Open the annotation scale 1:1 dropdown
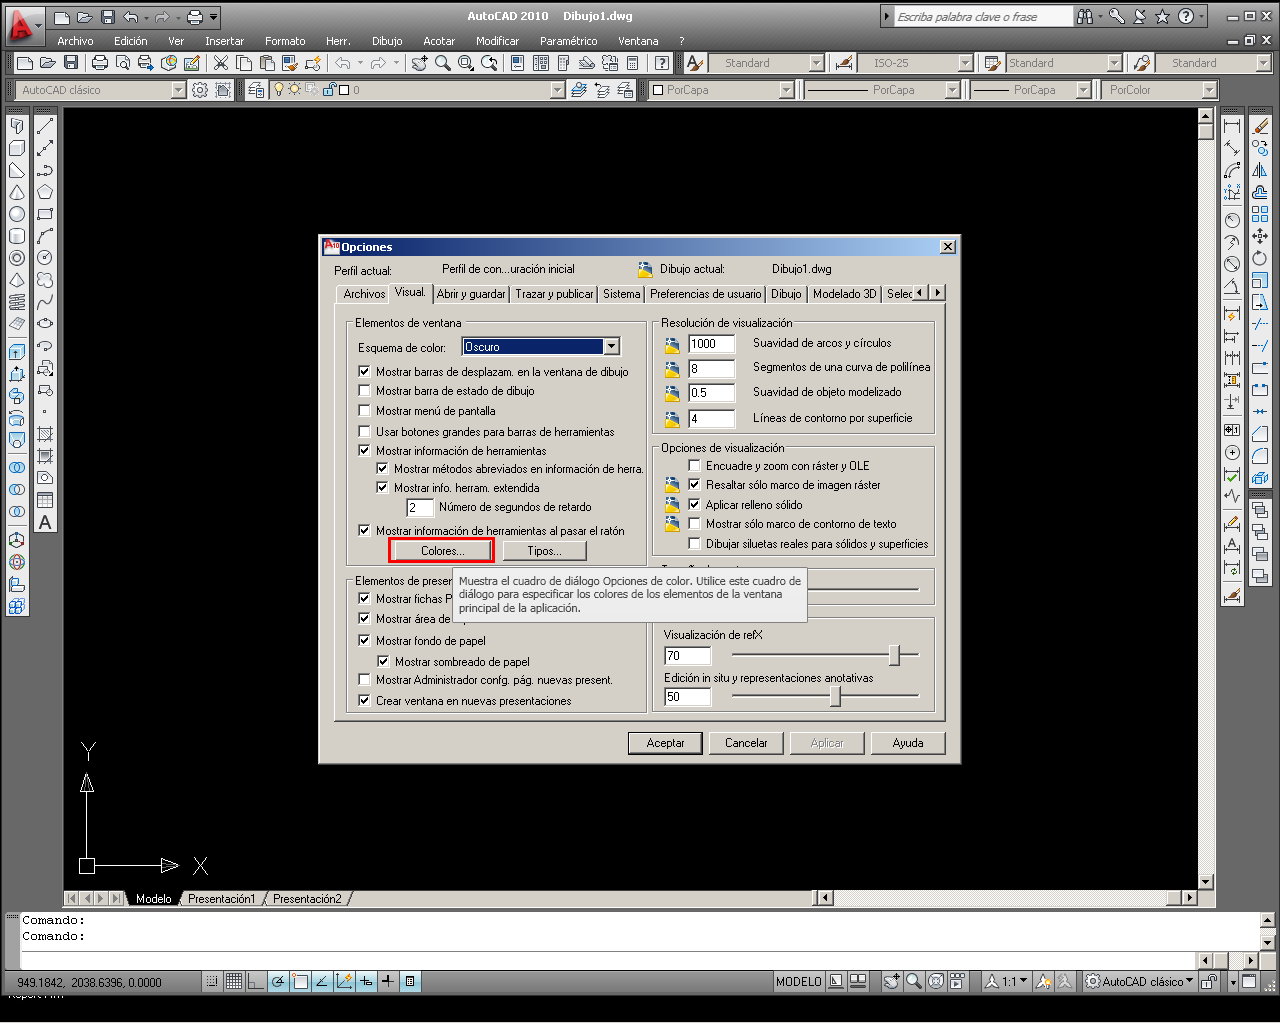 1006,982
